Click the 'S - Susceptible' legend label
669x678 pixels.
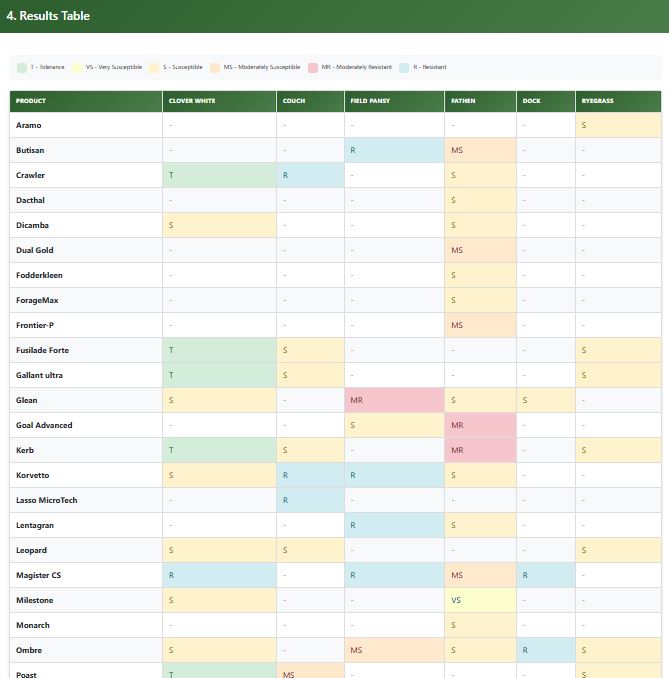182,67
